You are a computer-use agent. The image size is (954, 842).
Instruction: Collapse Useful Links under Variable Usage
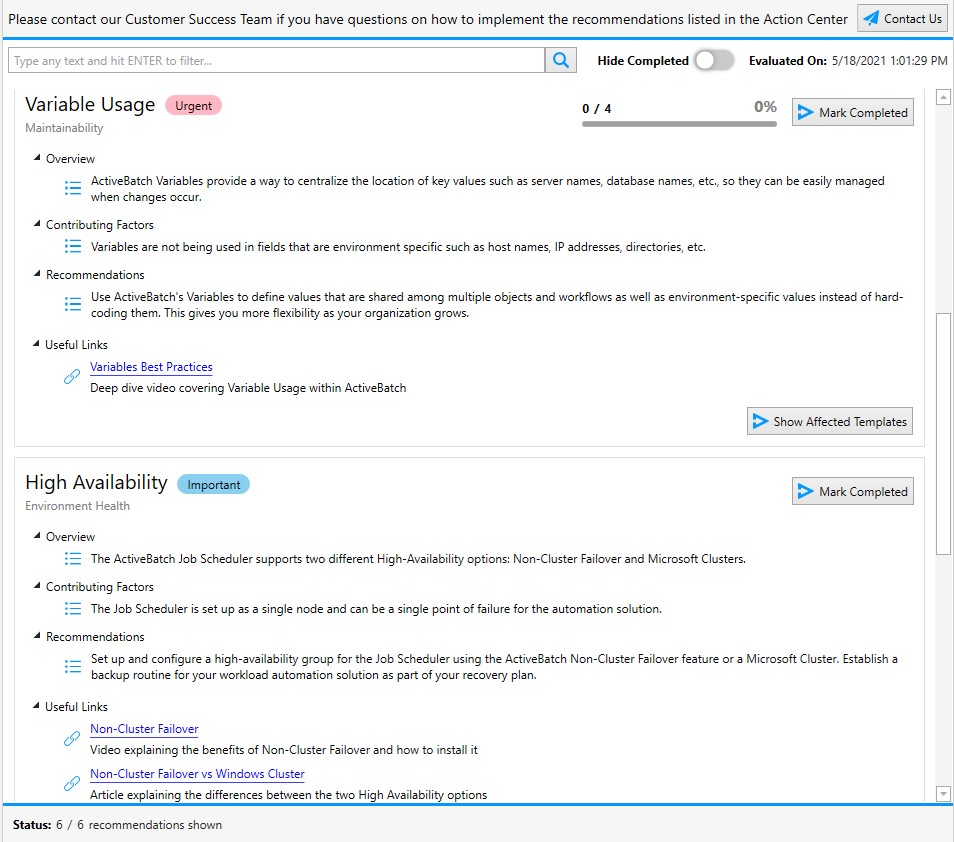coord(37,344)
